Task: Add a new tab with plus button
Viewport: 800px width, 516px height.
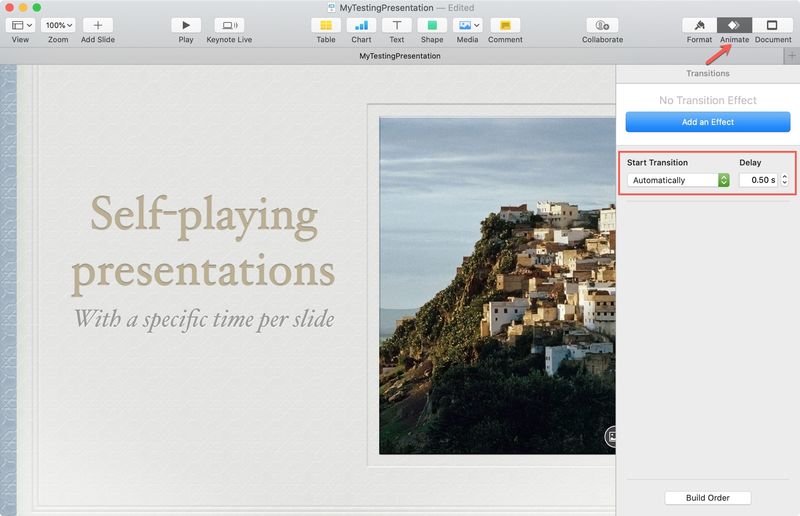Action: click(x=791, y=56)
